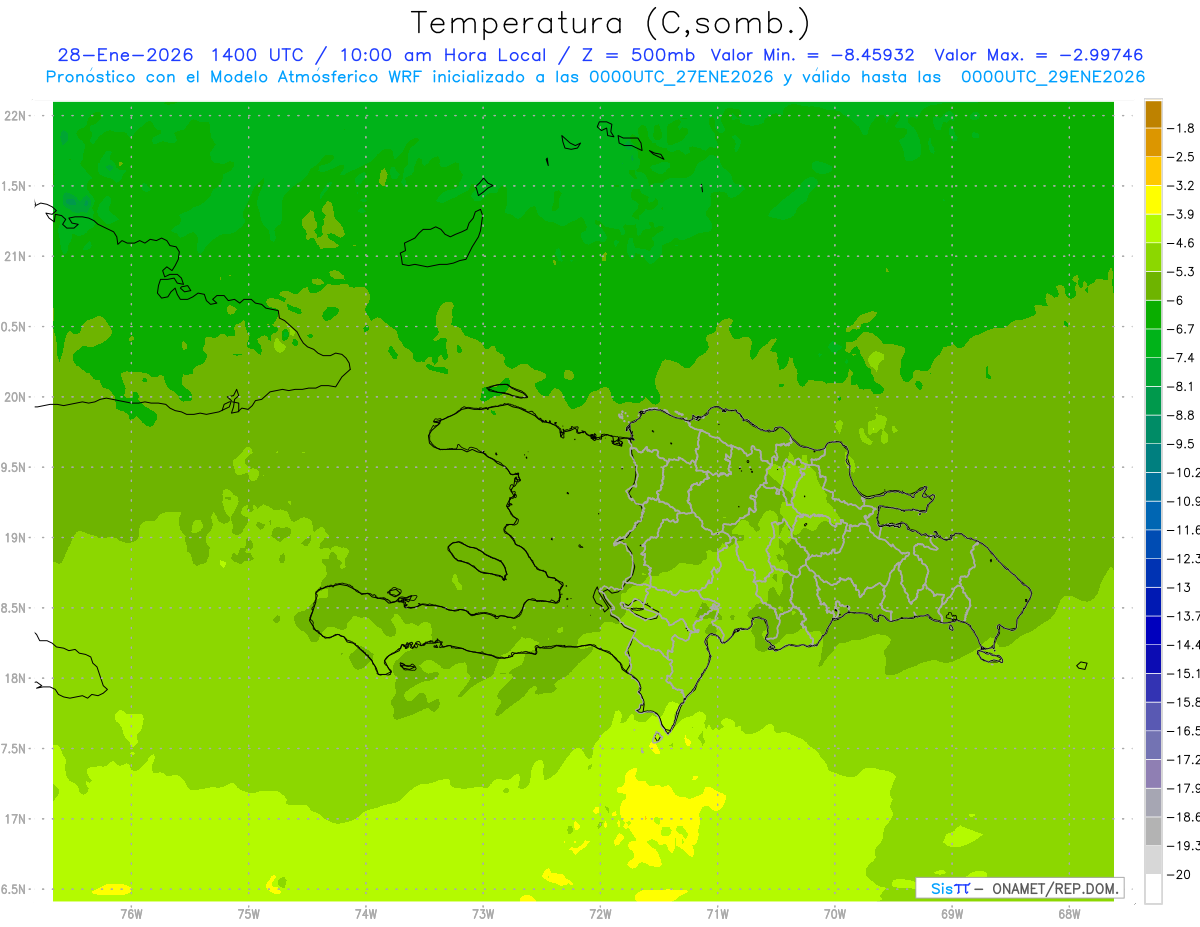Click the '-3.9' color bar value
The width and height of the screenshot is (1200, 927).
(1181, 214)
